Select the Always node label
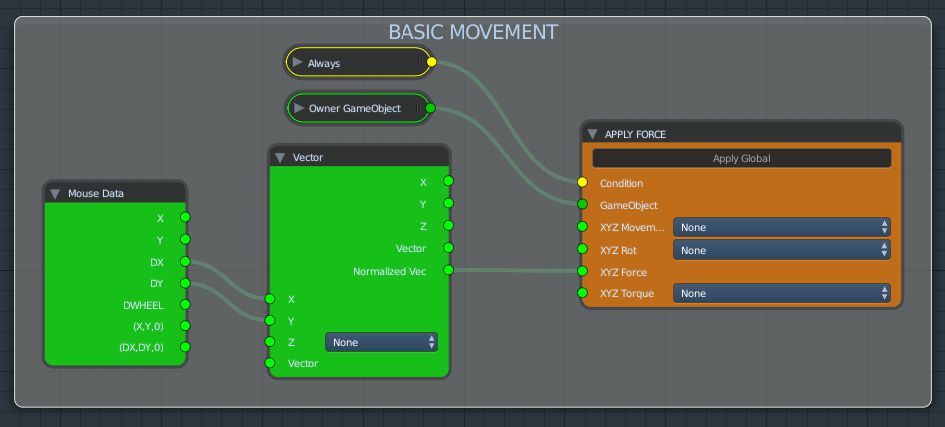Screen dimensions: 945x427 (324, 63)
